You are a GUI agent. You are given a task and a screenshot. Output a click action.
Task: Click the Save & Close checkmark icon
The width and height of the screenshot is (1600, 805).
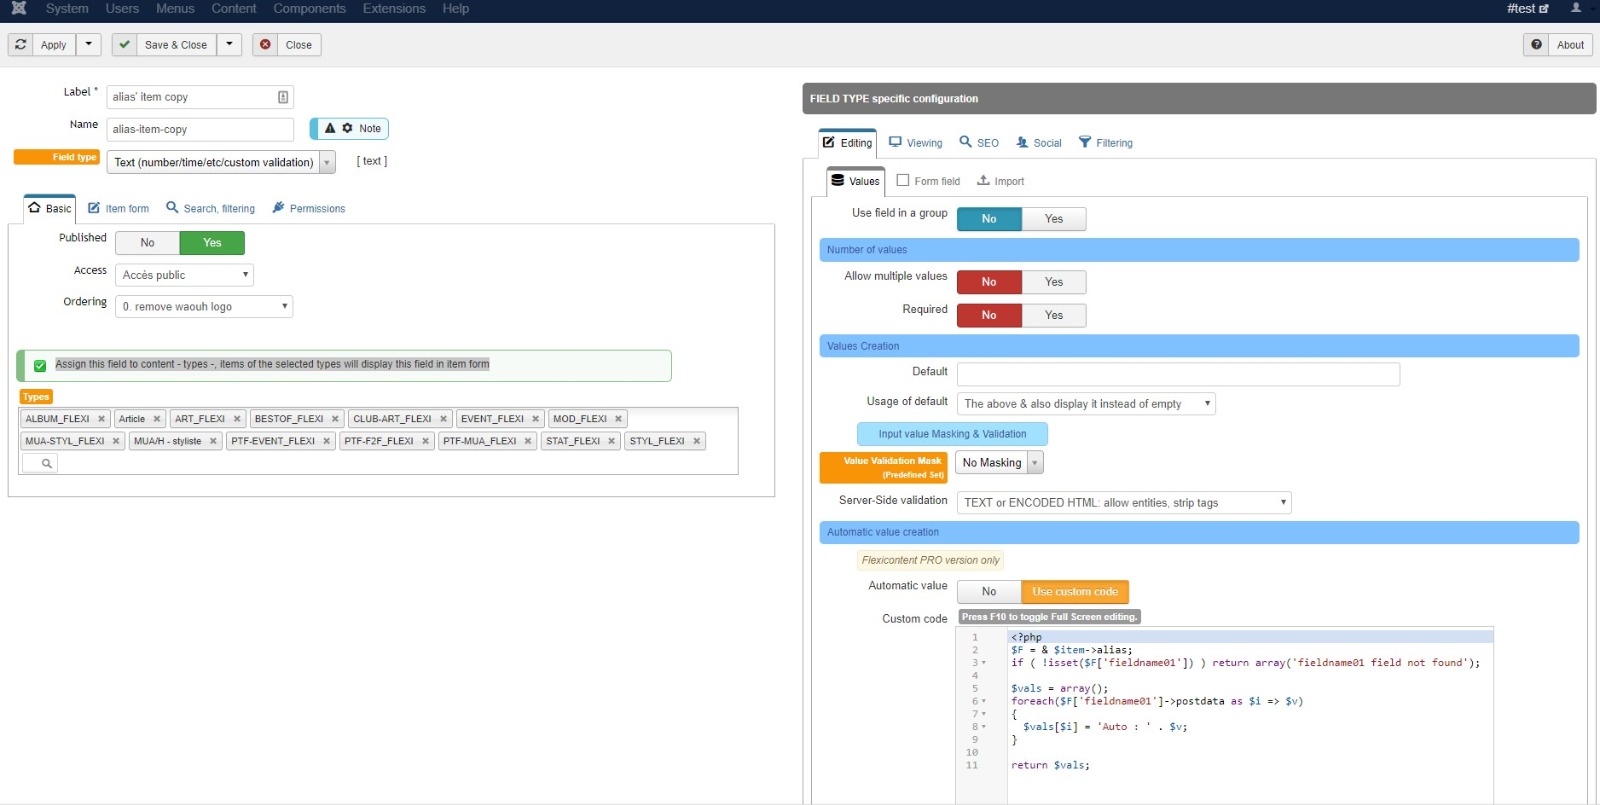pyautogui.click(x=124, y=45)
